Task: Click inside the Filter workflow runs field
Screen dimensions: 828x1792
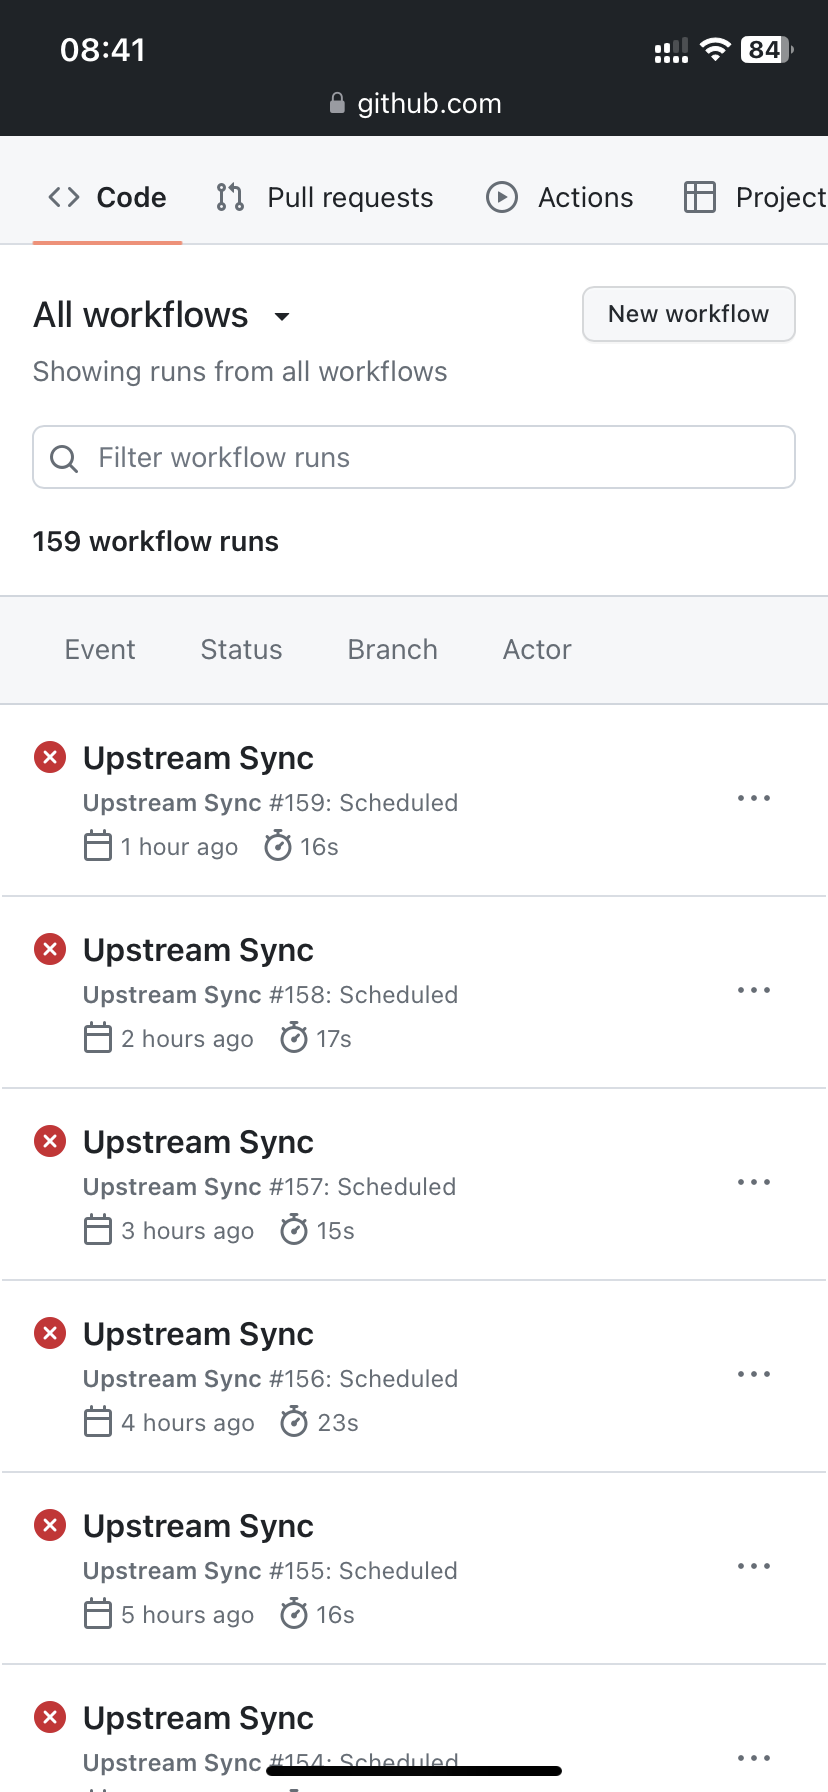Action: [x=400, y=457]
